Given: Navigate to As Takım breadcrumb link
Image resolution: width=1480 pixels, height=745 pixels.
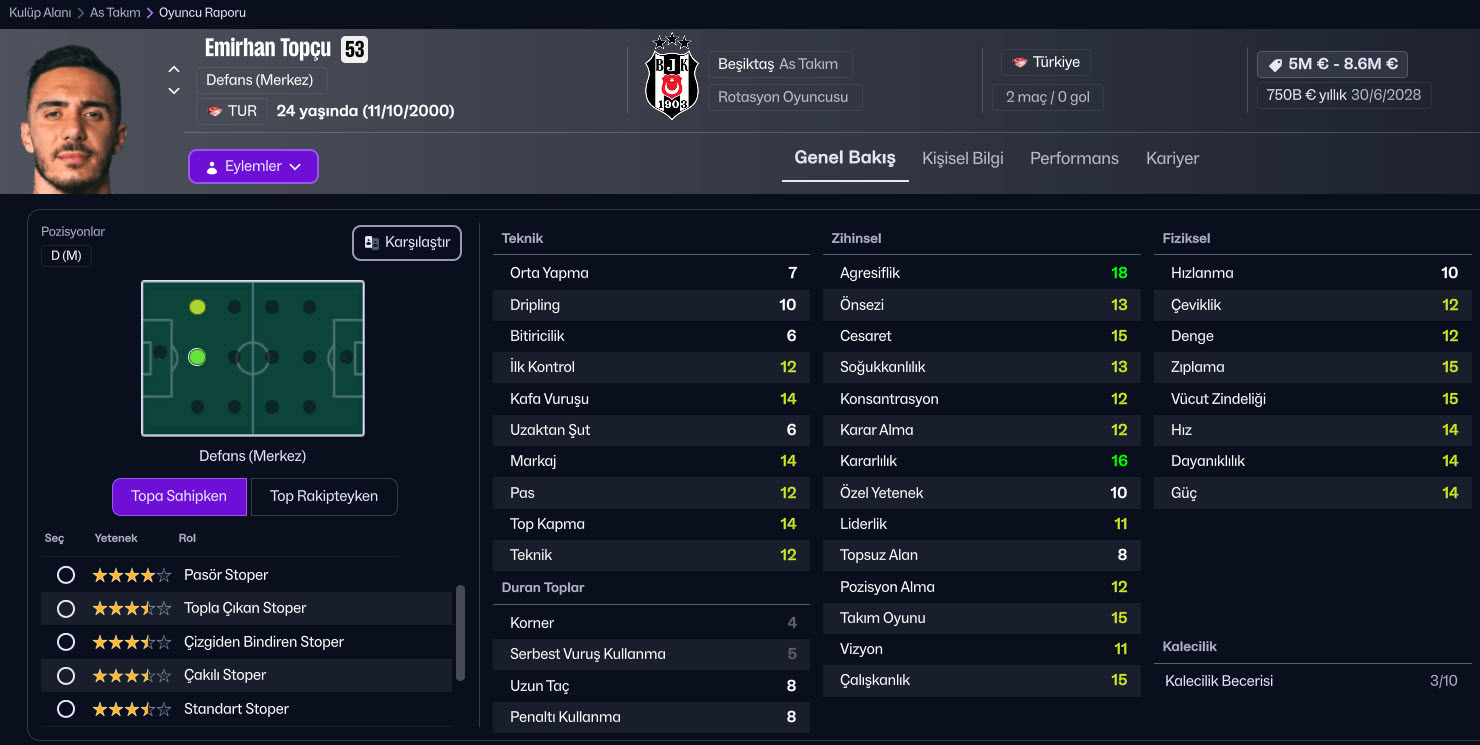Looking at the screenshot, I should 115,13.
